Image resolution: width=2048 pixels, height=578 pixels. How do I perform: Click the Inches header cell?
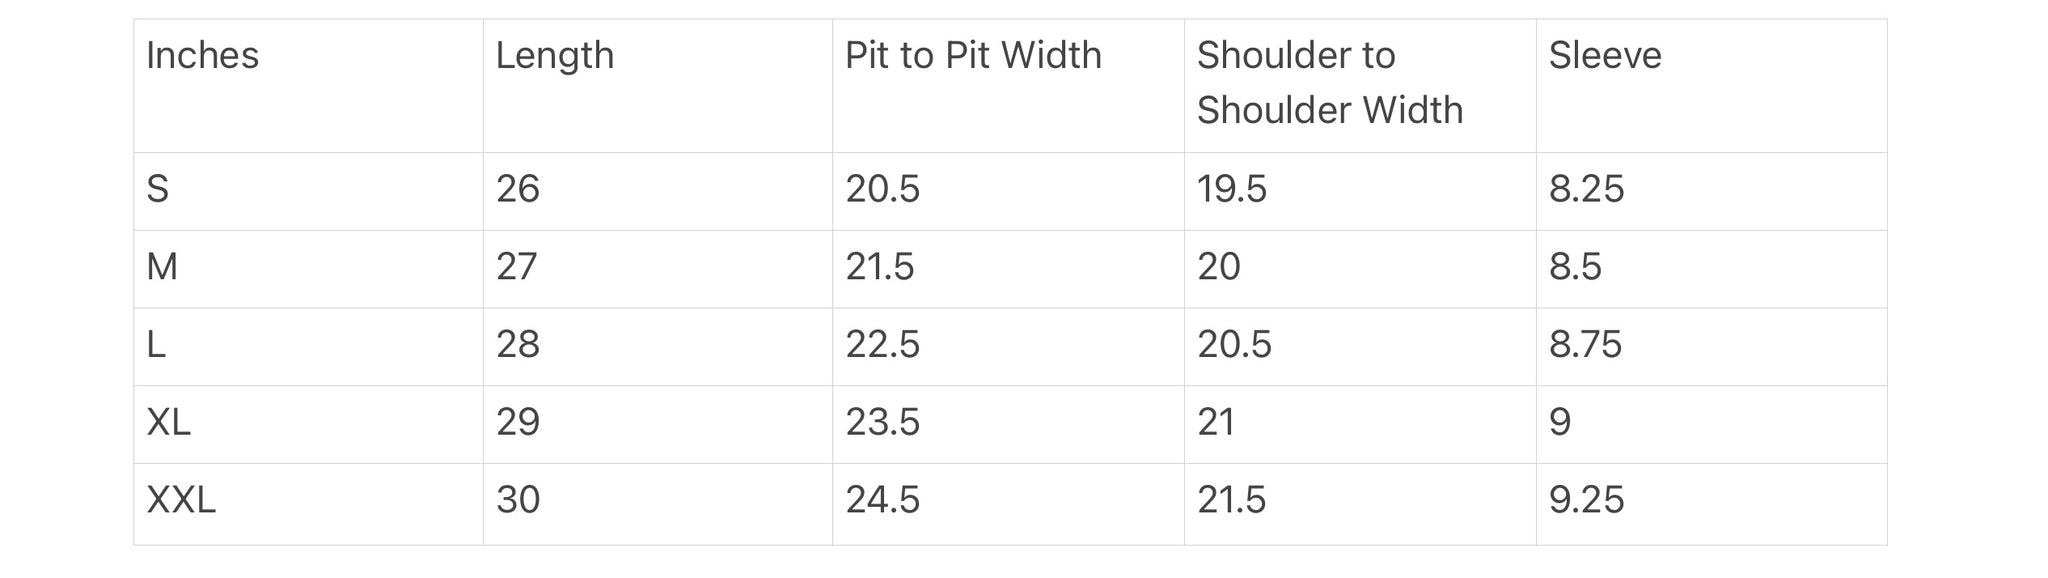[x=202, y=56]
